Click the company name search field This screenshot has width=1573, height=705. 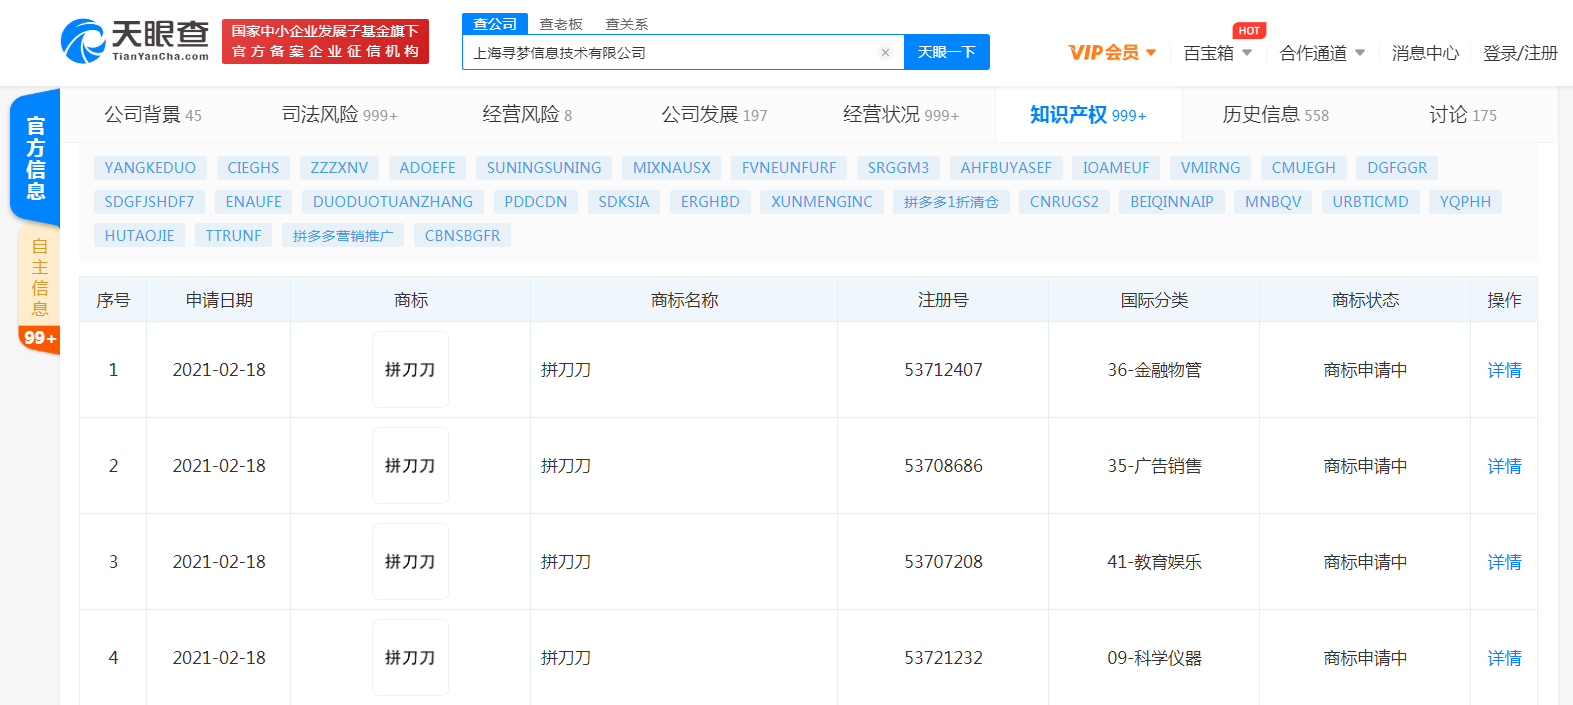click(670, 53)
